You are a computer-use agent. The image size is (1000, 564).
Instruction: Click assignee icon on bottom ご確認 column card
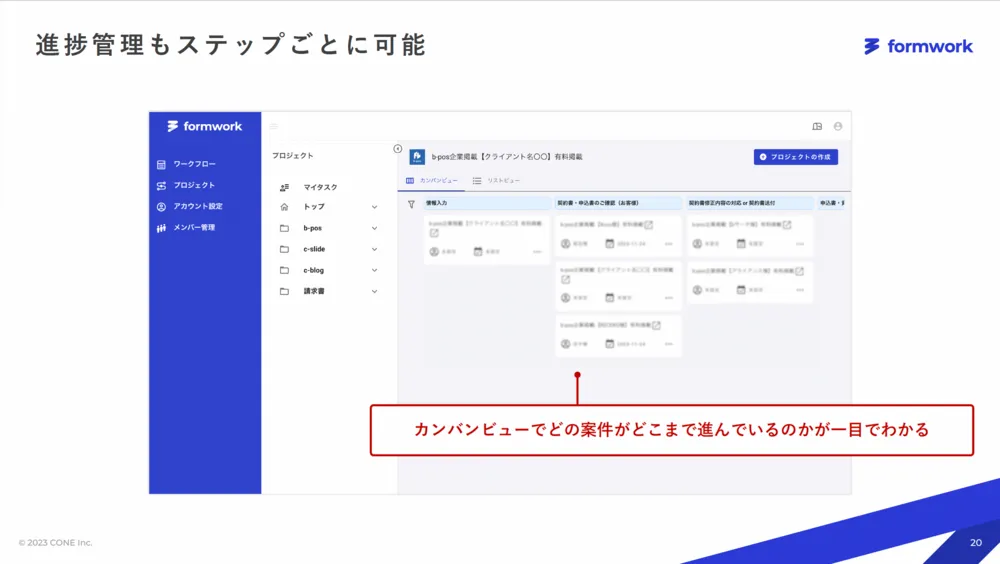566,344
